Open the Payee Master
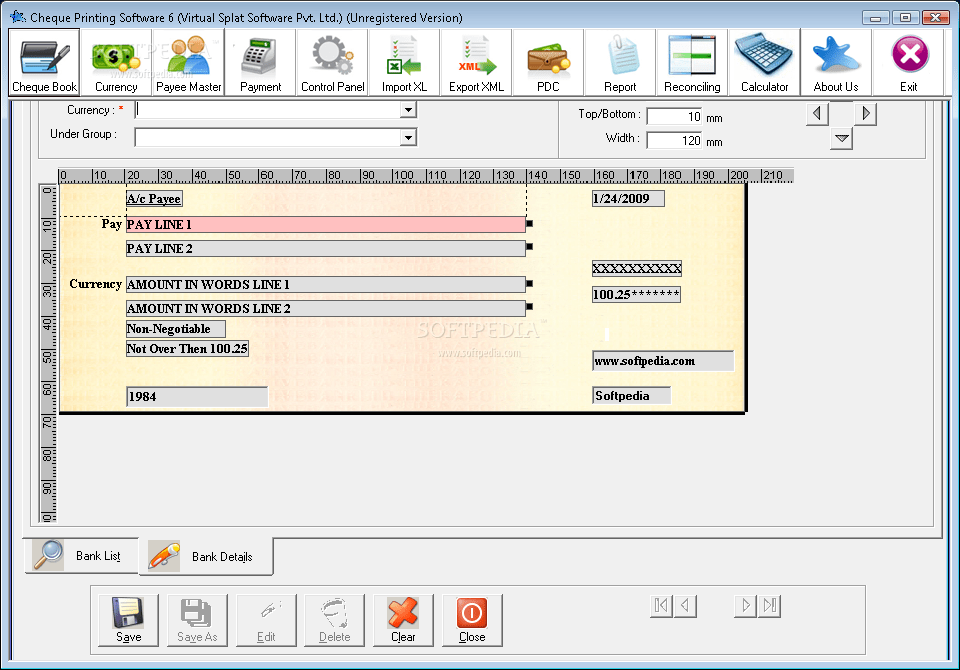Image resolution: width=960 pixels, height=670 pixels. (x=187, y=60)
